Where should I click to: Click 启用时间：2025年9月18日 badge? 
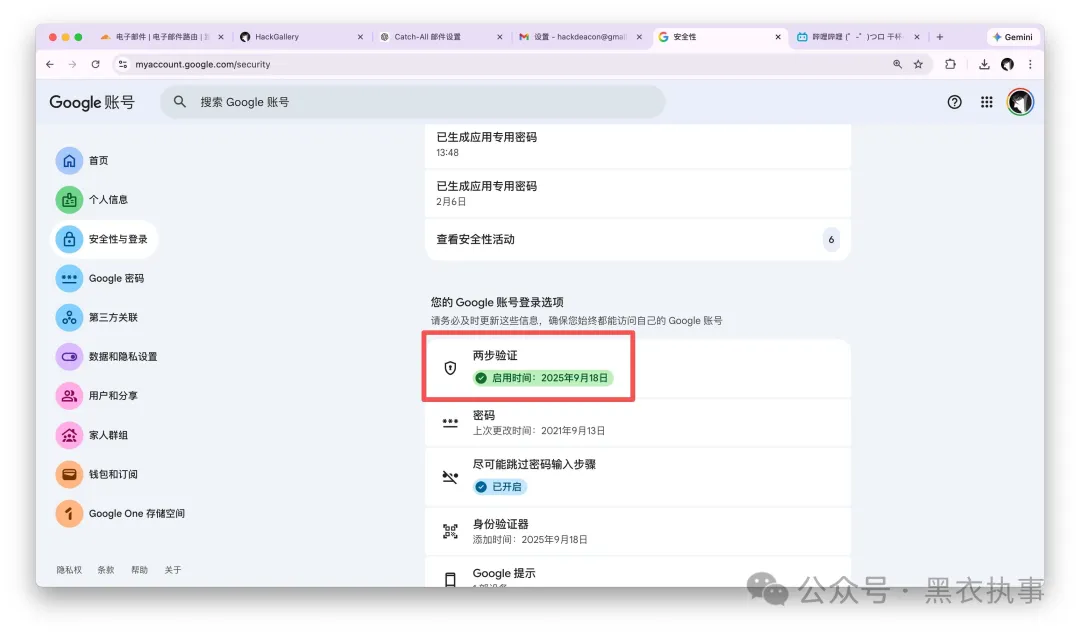[x=543, y=378]
